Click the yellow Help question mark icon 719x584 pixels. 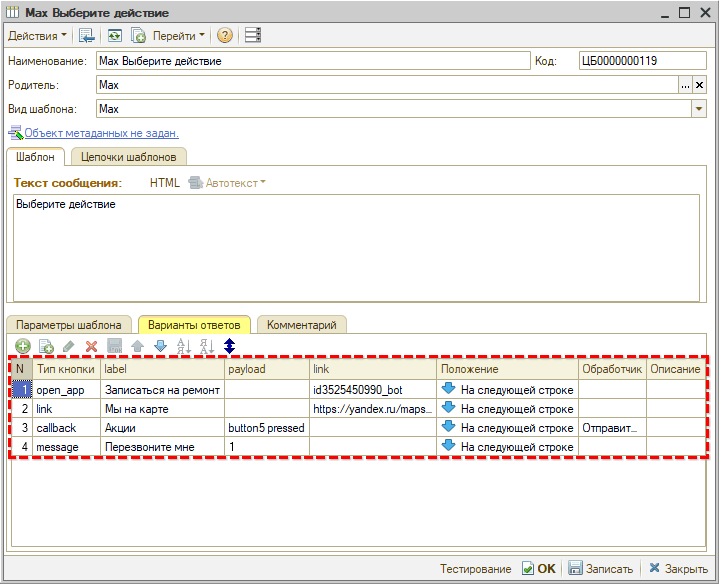pos(225,36)
